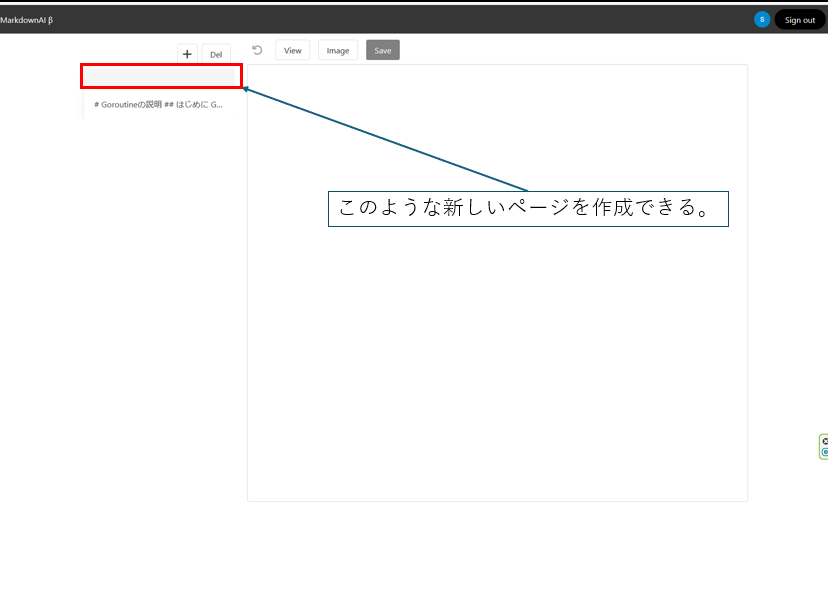The image size is (828, 612).
Task: Click the plus icon to add a page
Action: [187, 54]
